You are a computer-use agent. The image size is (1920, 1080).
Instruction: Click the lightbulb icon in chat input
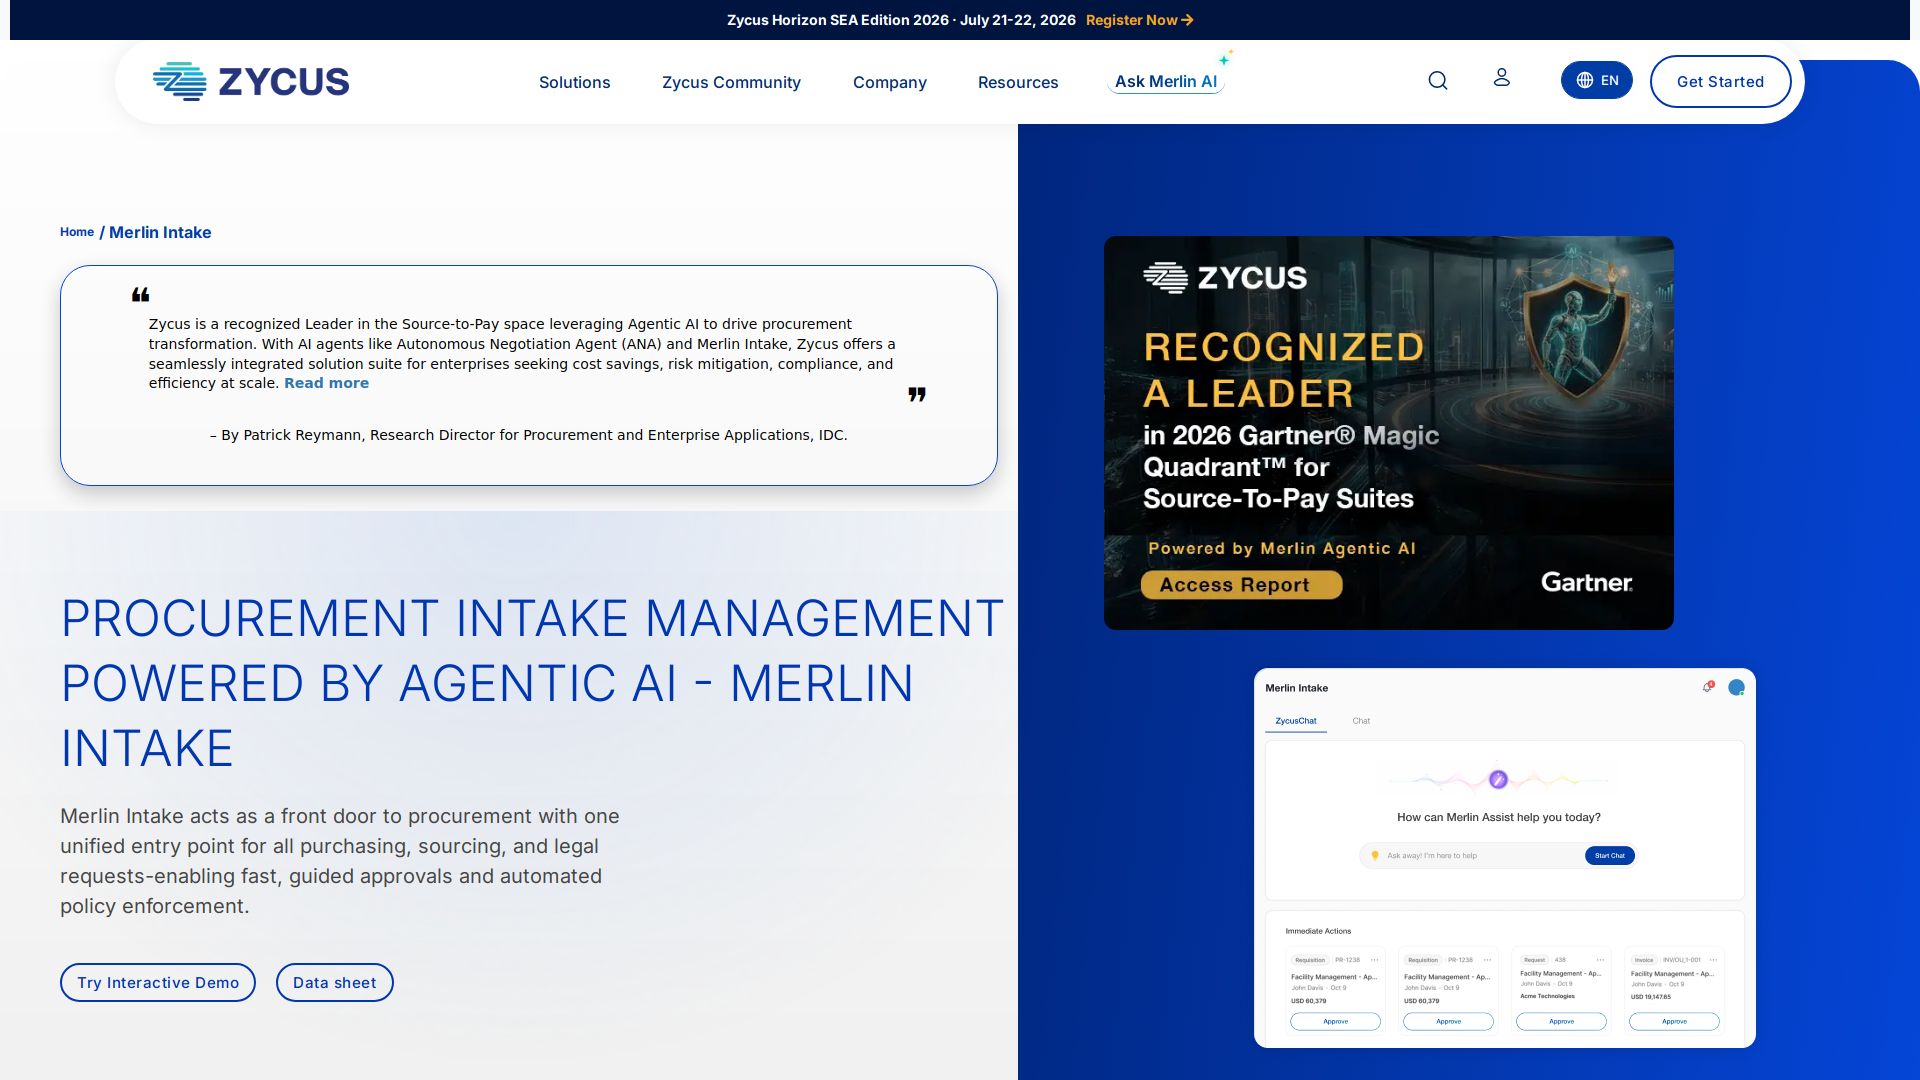point(1375,856)
